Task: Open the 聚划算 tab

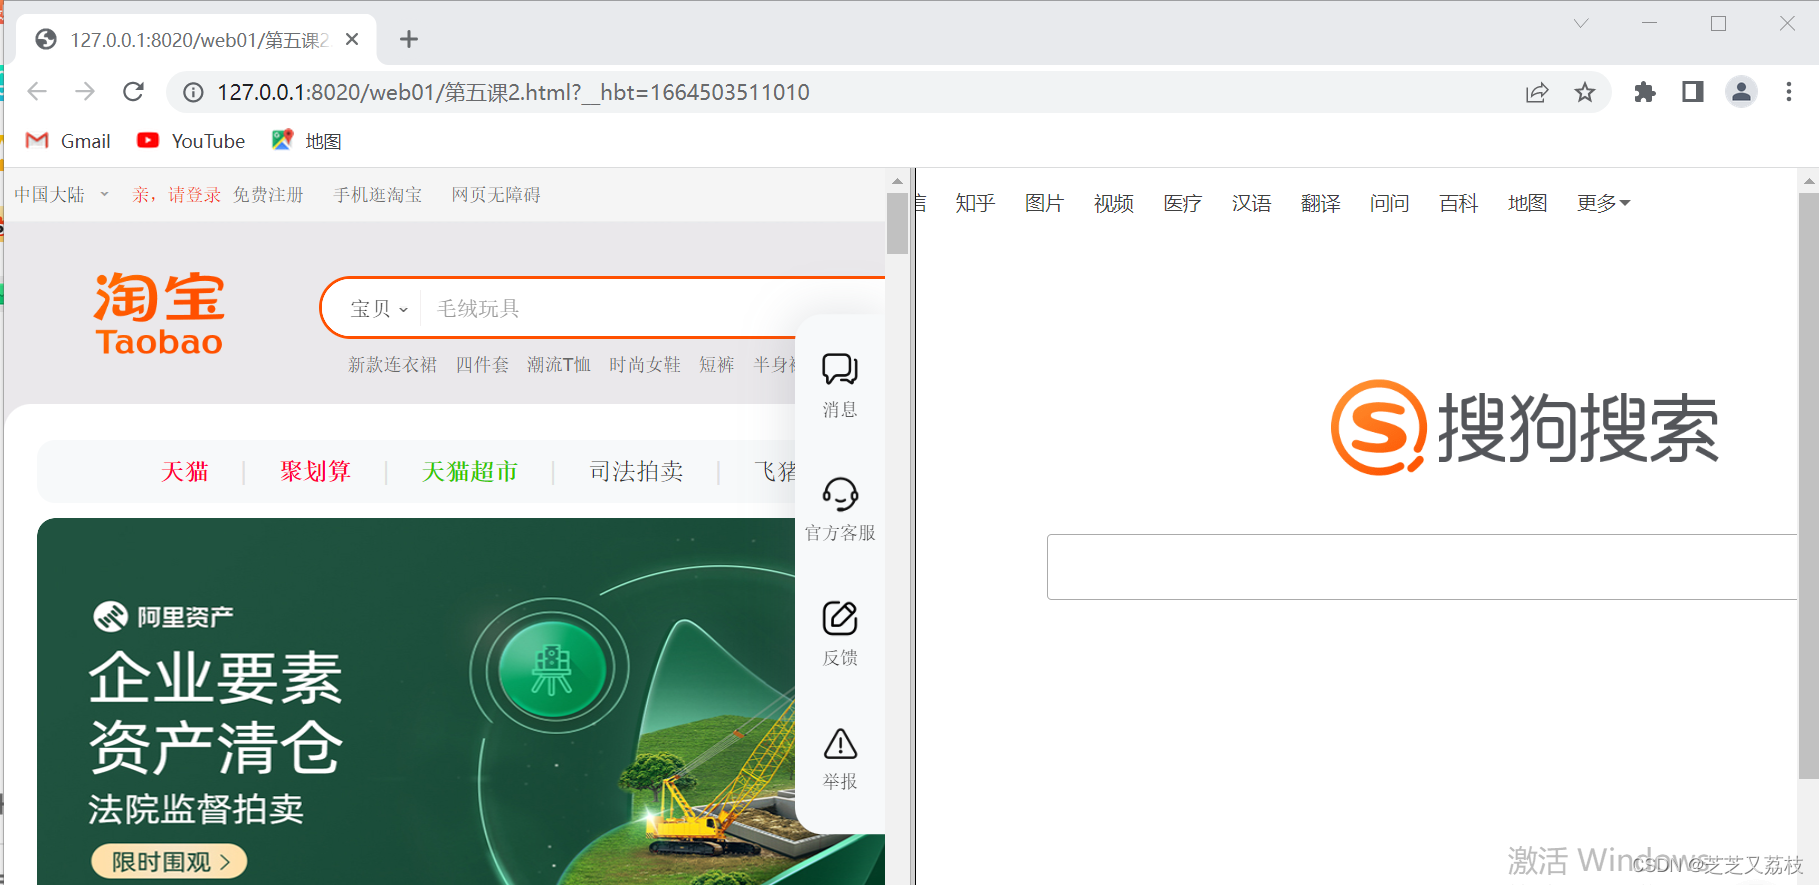Action: pyautogui.click(x=316, y=471)
